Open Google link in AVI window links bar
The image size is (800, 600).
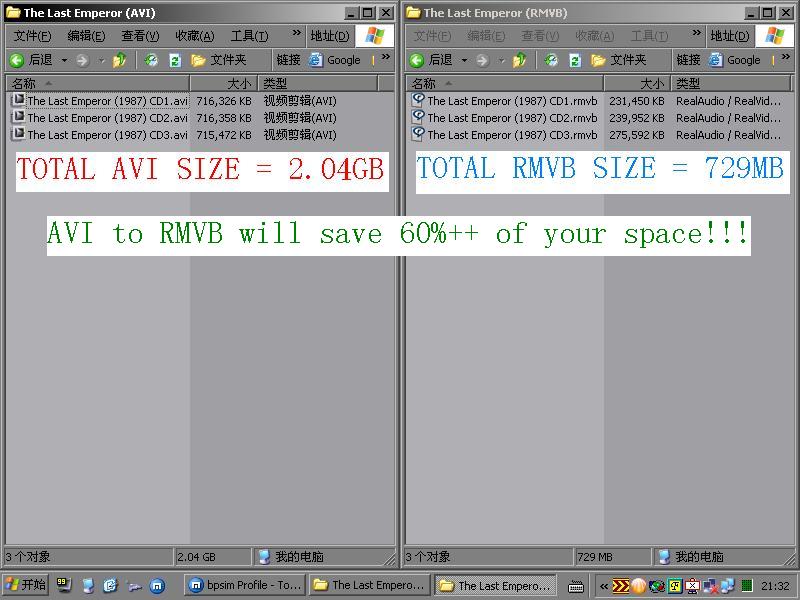tap(335, 60)
